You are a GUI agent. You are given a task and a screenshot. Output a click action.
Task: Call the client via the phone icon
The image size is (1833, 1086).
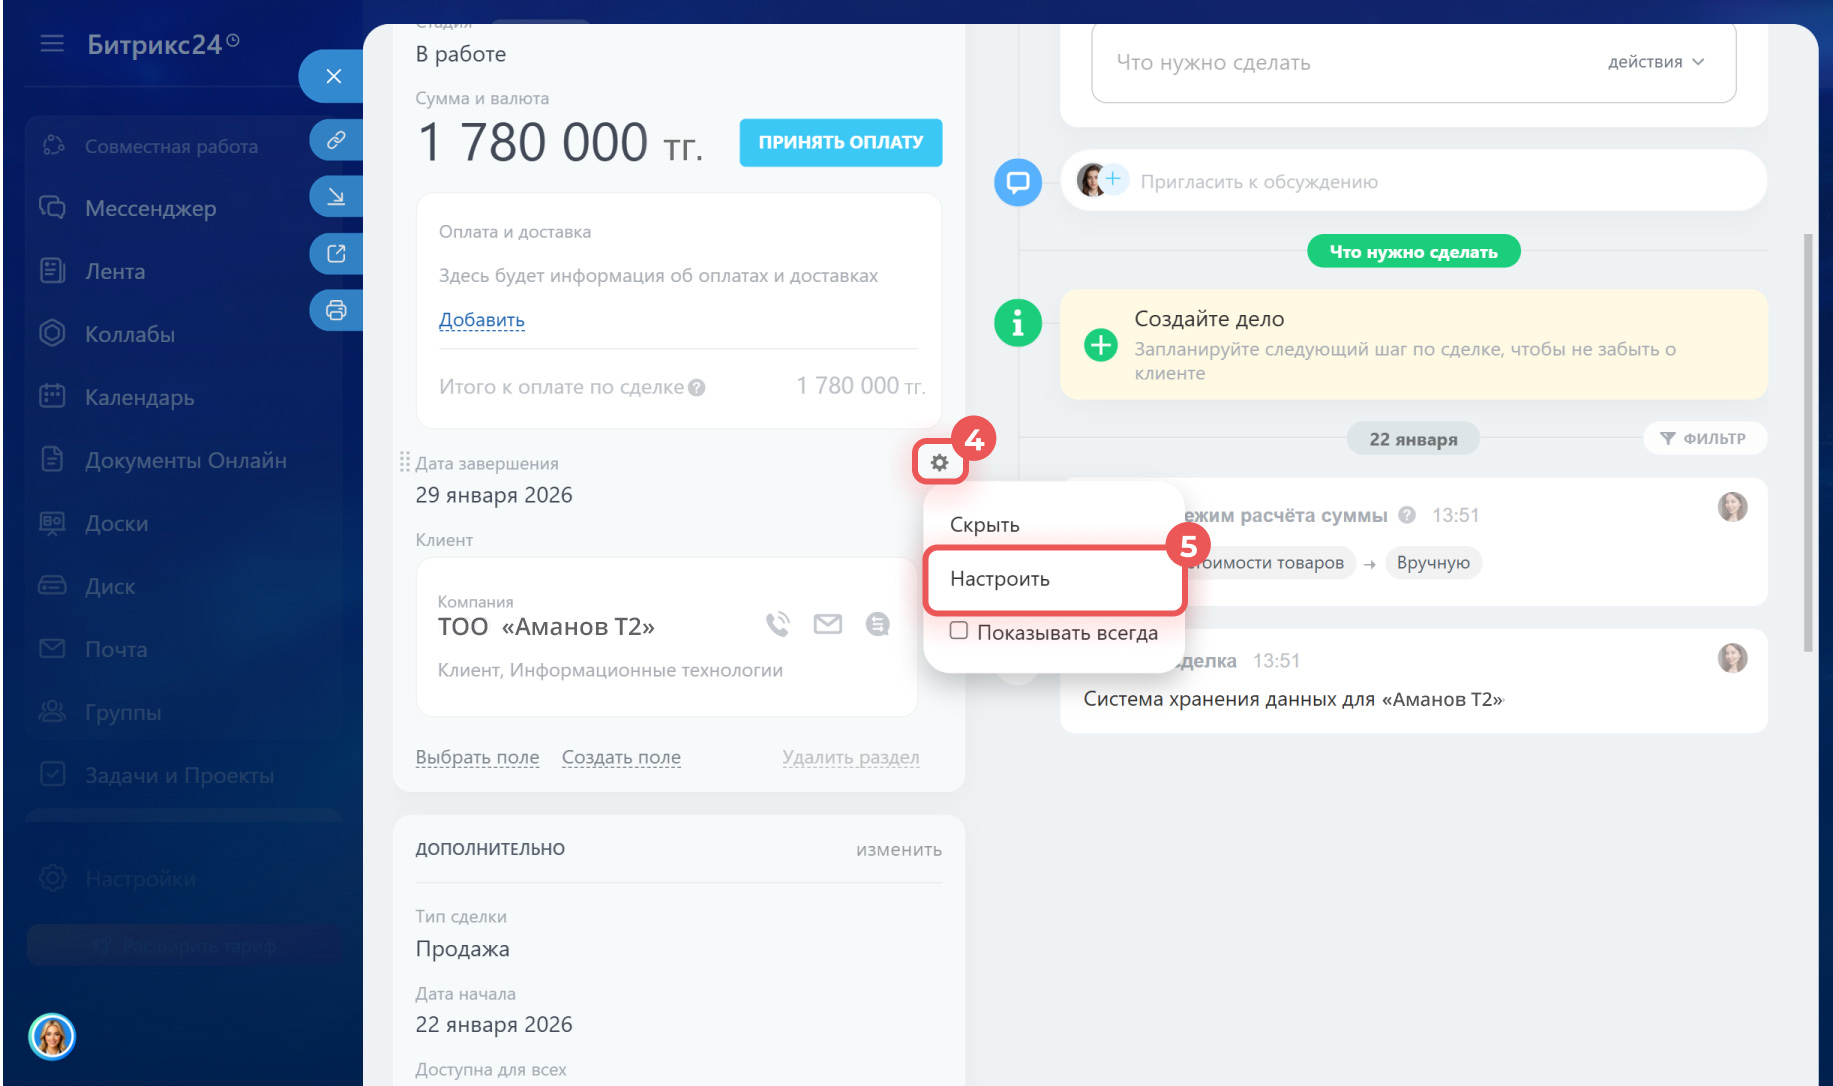click(778, 624)
